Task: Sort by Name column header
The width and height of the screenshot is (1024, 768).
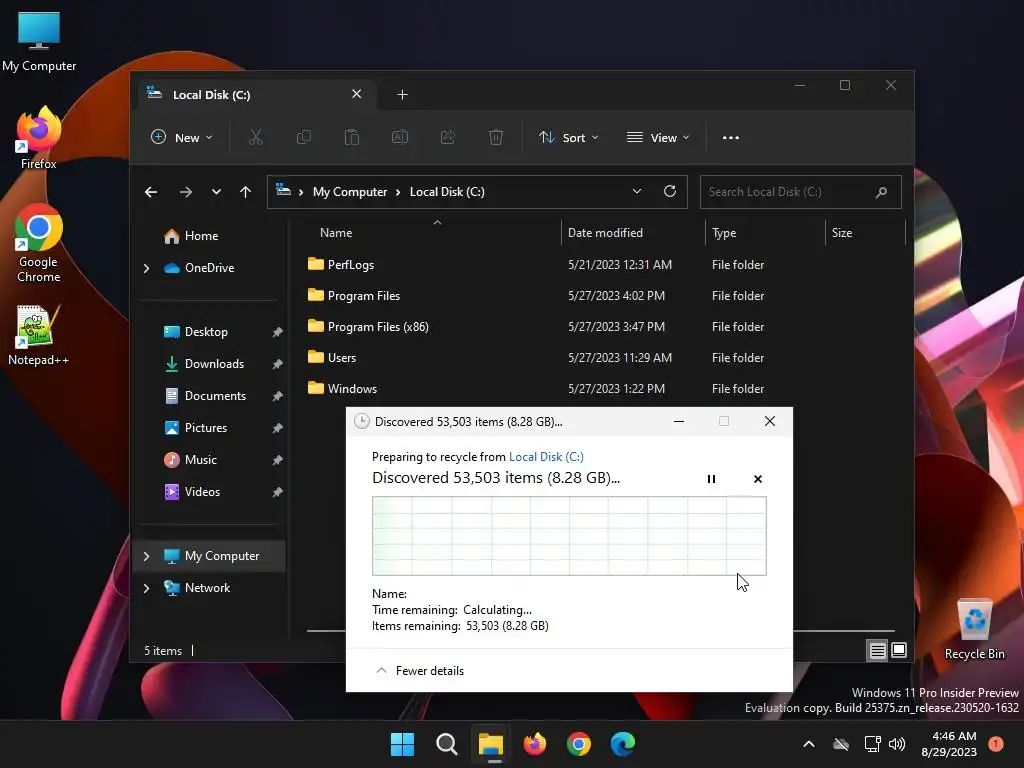Action: click(x=336, y=232)
